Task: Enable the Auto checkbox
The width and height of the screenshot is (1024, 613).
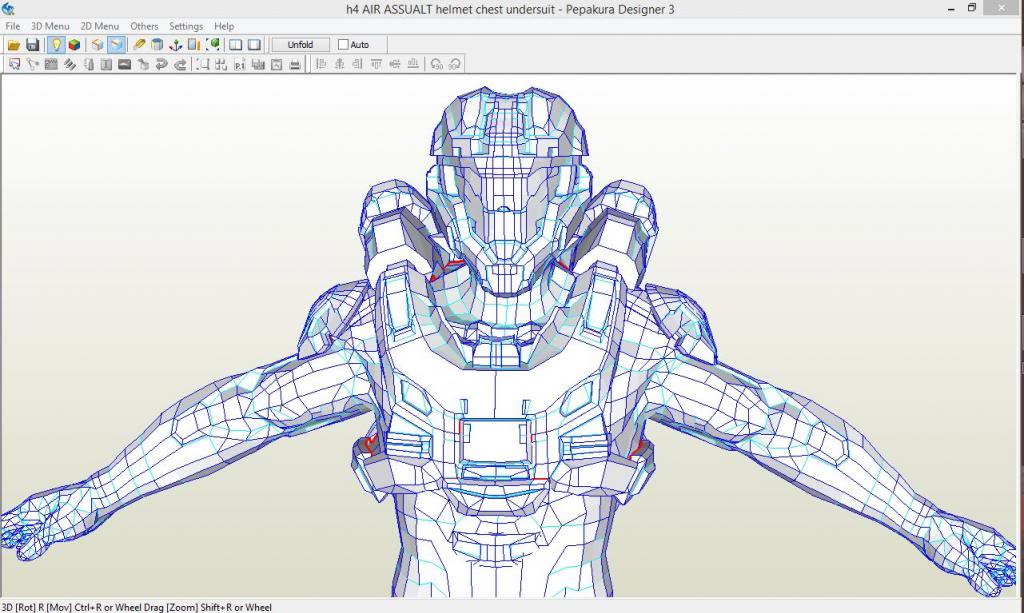Action: [x=344, y=45]
